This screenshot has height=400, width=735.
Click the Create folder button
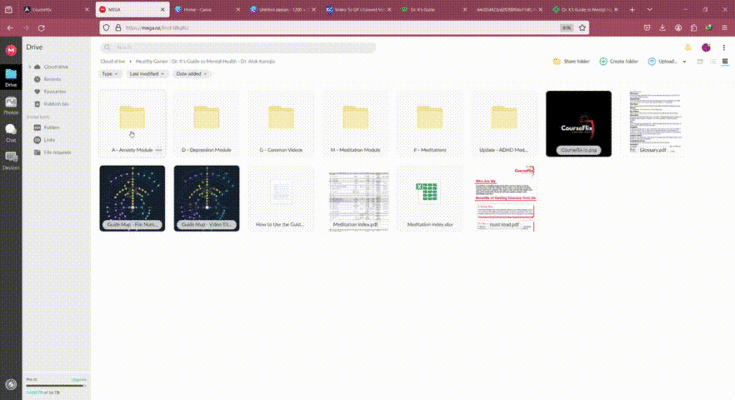(x=618, y=62)
